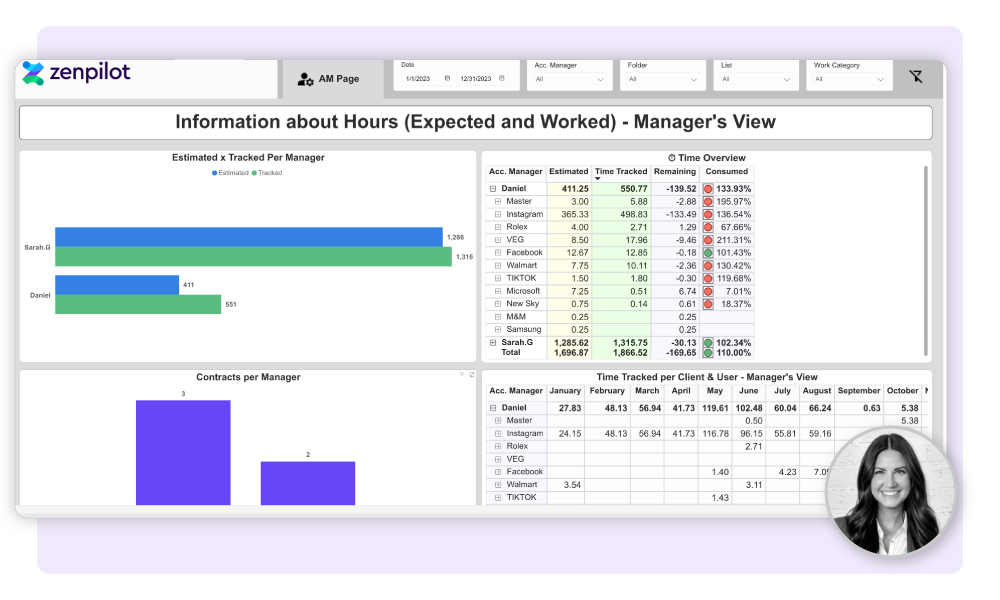Open the start date calendar picker icon
Viewport: 1000px width, 600px height.
click(447, 78)
